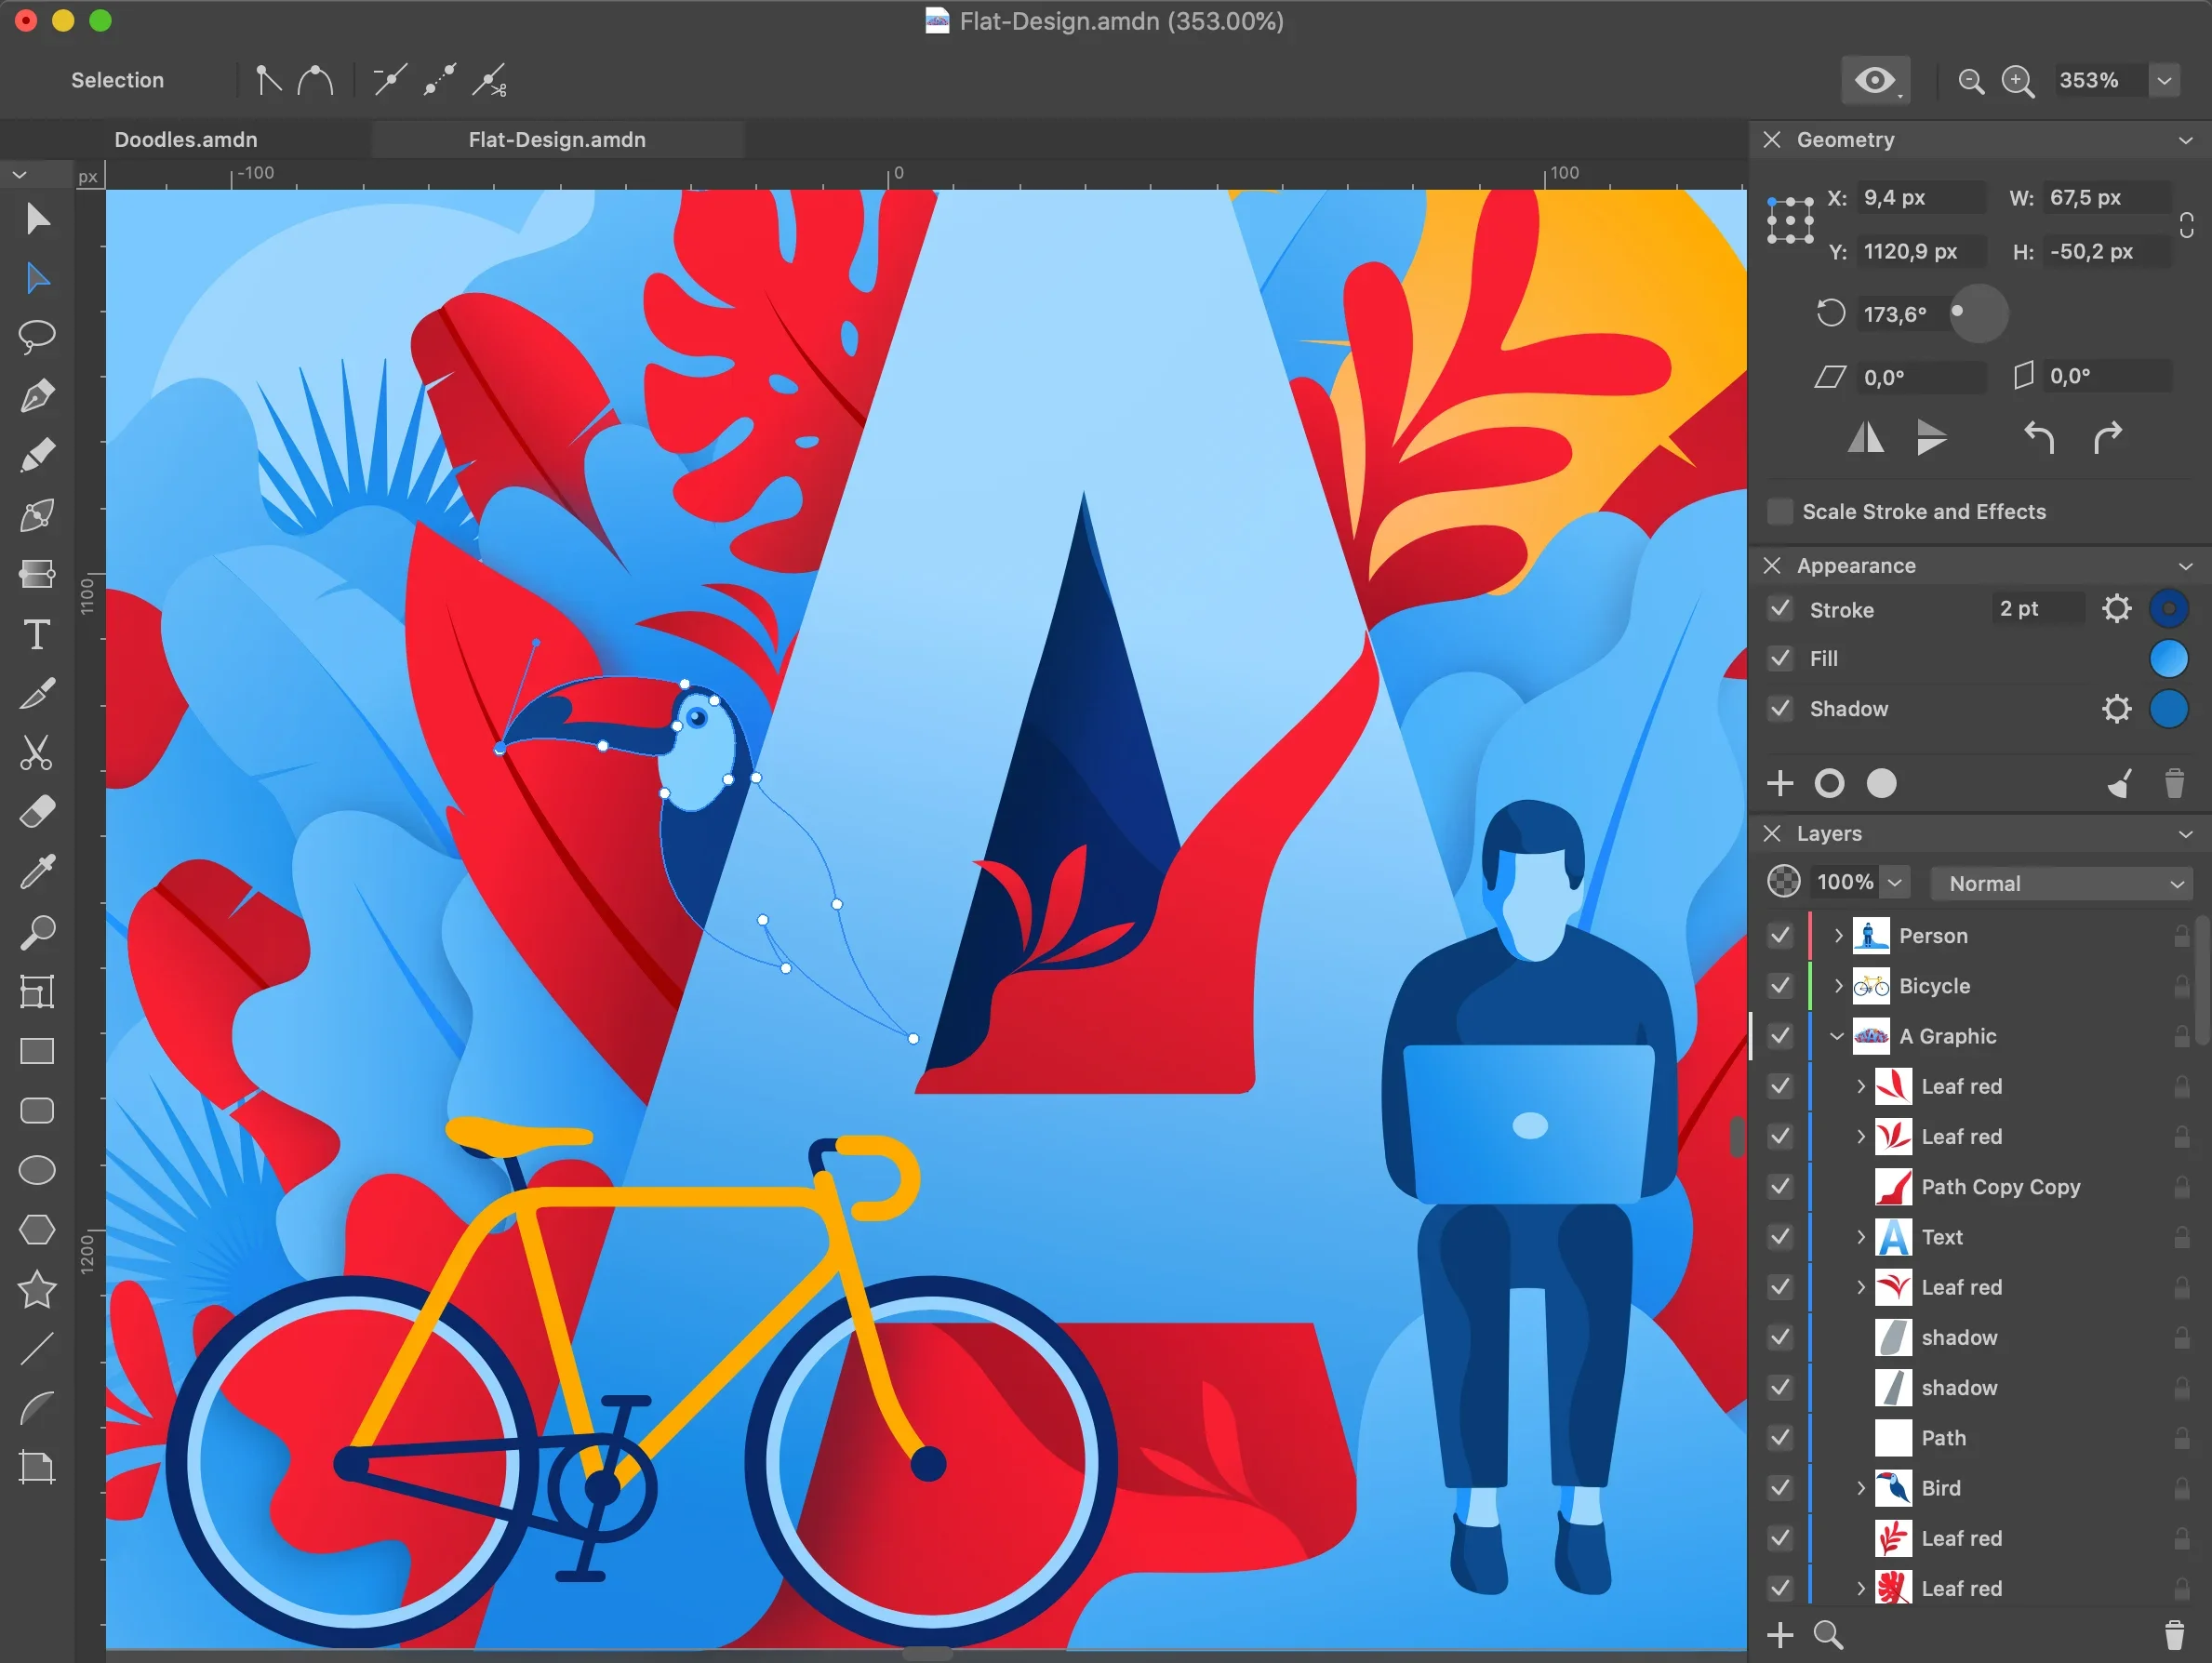This screenshot has height=1663, width=2212.
Task: Disable the Shadow appearance checkbox
Action: click(1780, 708)
